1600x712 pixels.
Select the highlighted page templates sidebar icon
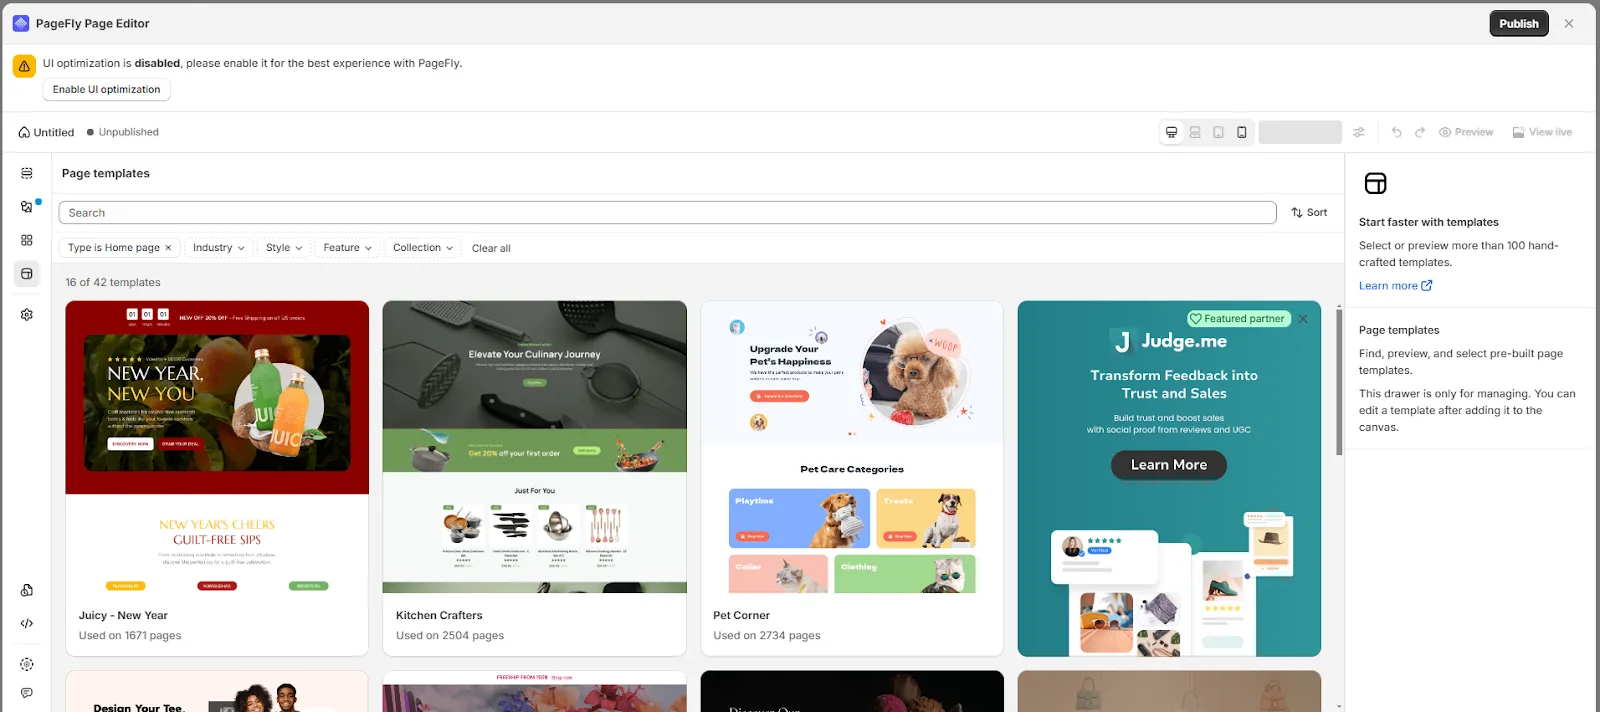tap(27, 274)
